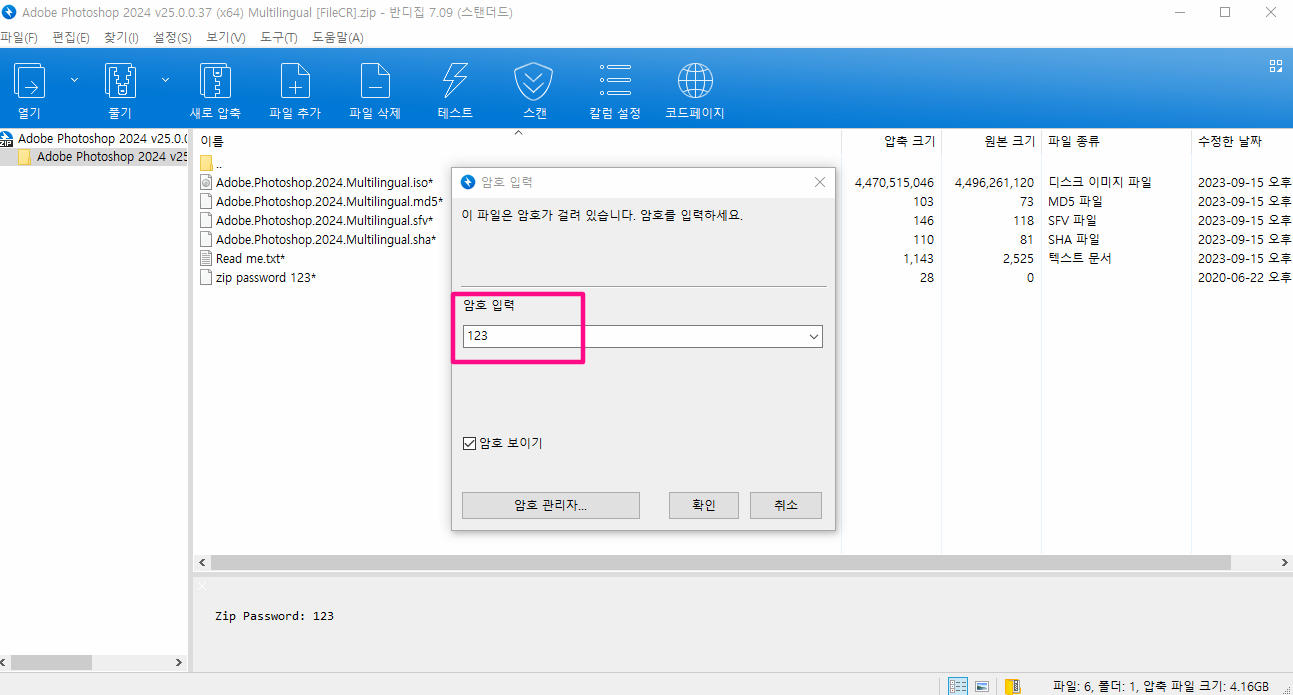Open the dropdown arrow next to 풀기
The height and width of the screenshot is (695, 1293).
(x=165, y=79)
